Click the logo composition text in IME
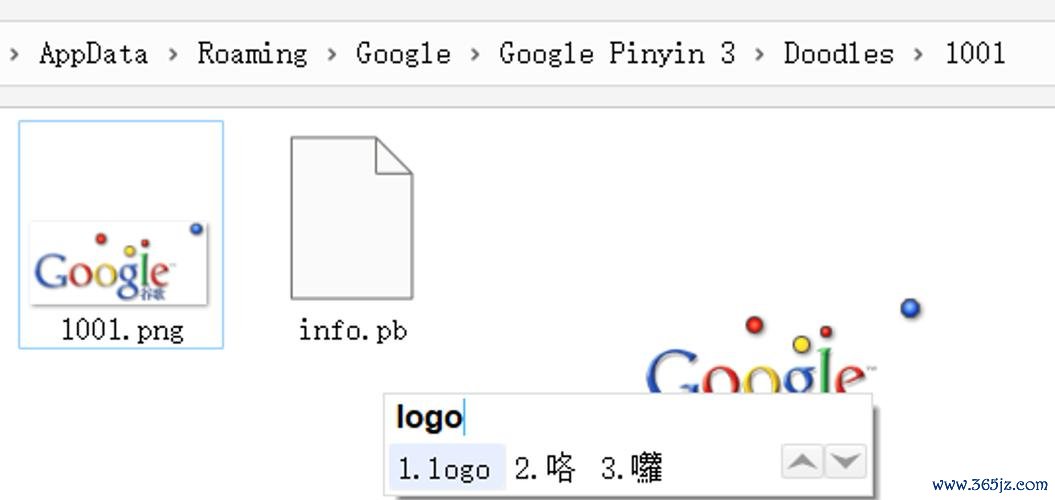The width and height of the screenshot is (1055, 500). coord(429,417)
